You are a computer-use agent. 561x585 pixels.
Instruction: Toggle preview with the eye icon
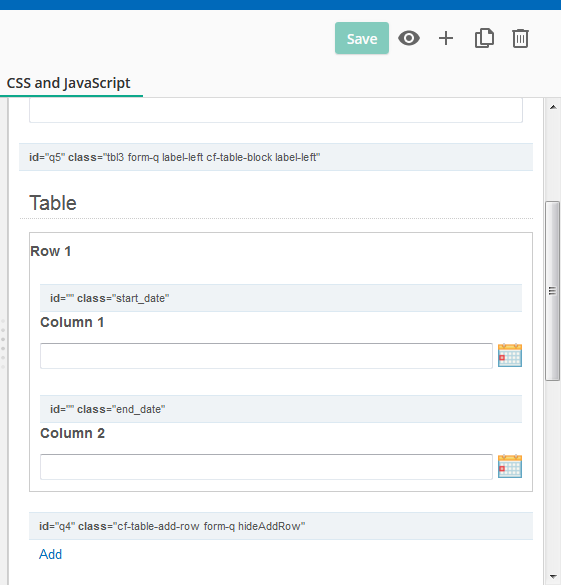coord(409,38)
